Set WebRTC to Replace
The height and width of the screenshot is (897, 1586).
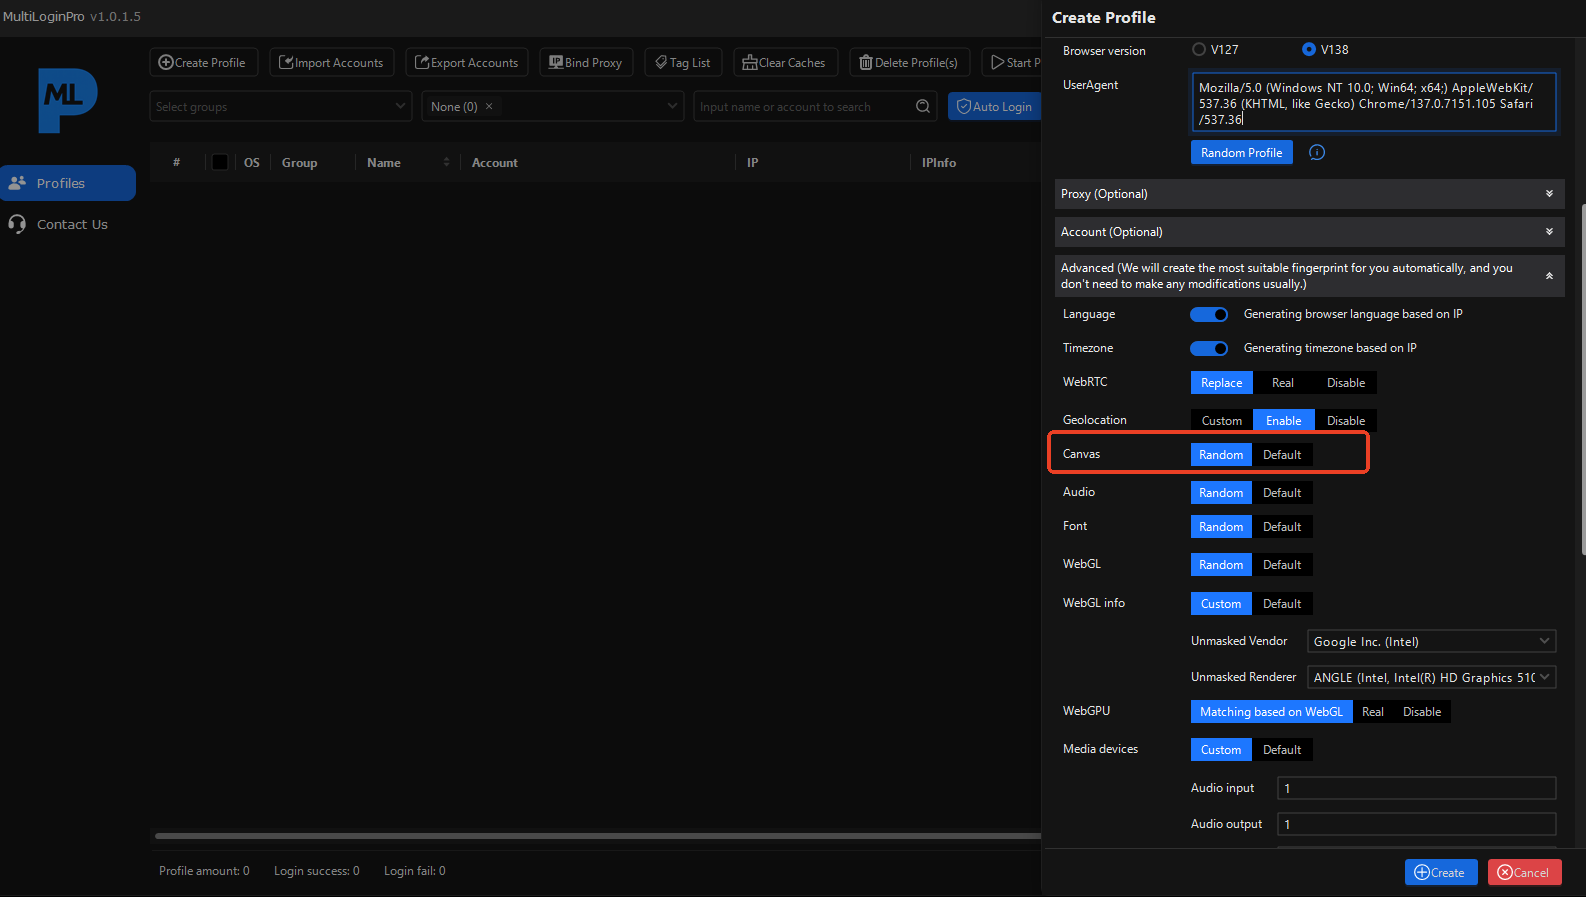tap(1221, 382)
